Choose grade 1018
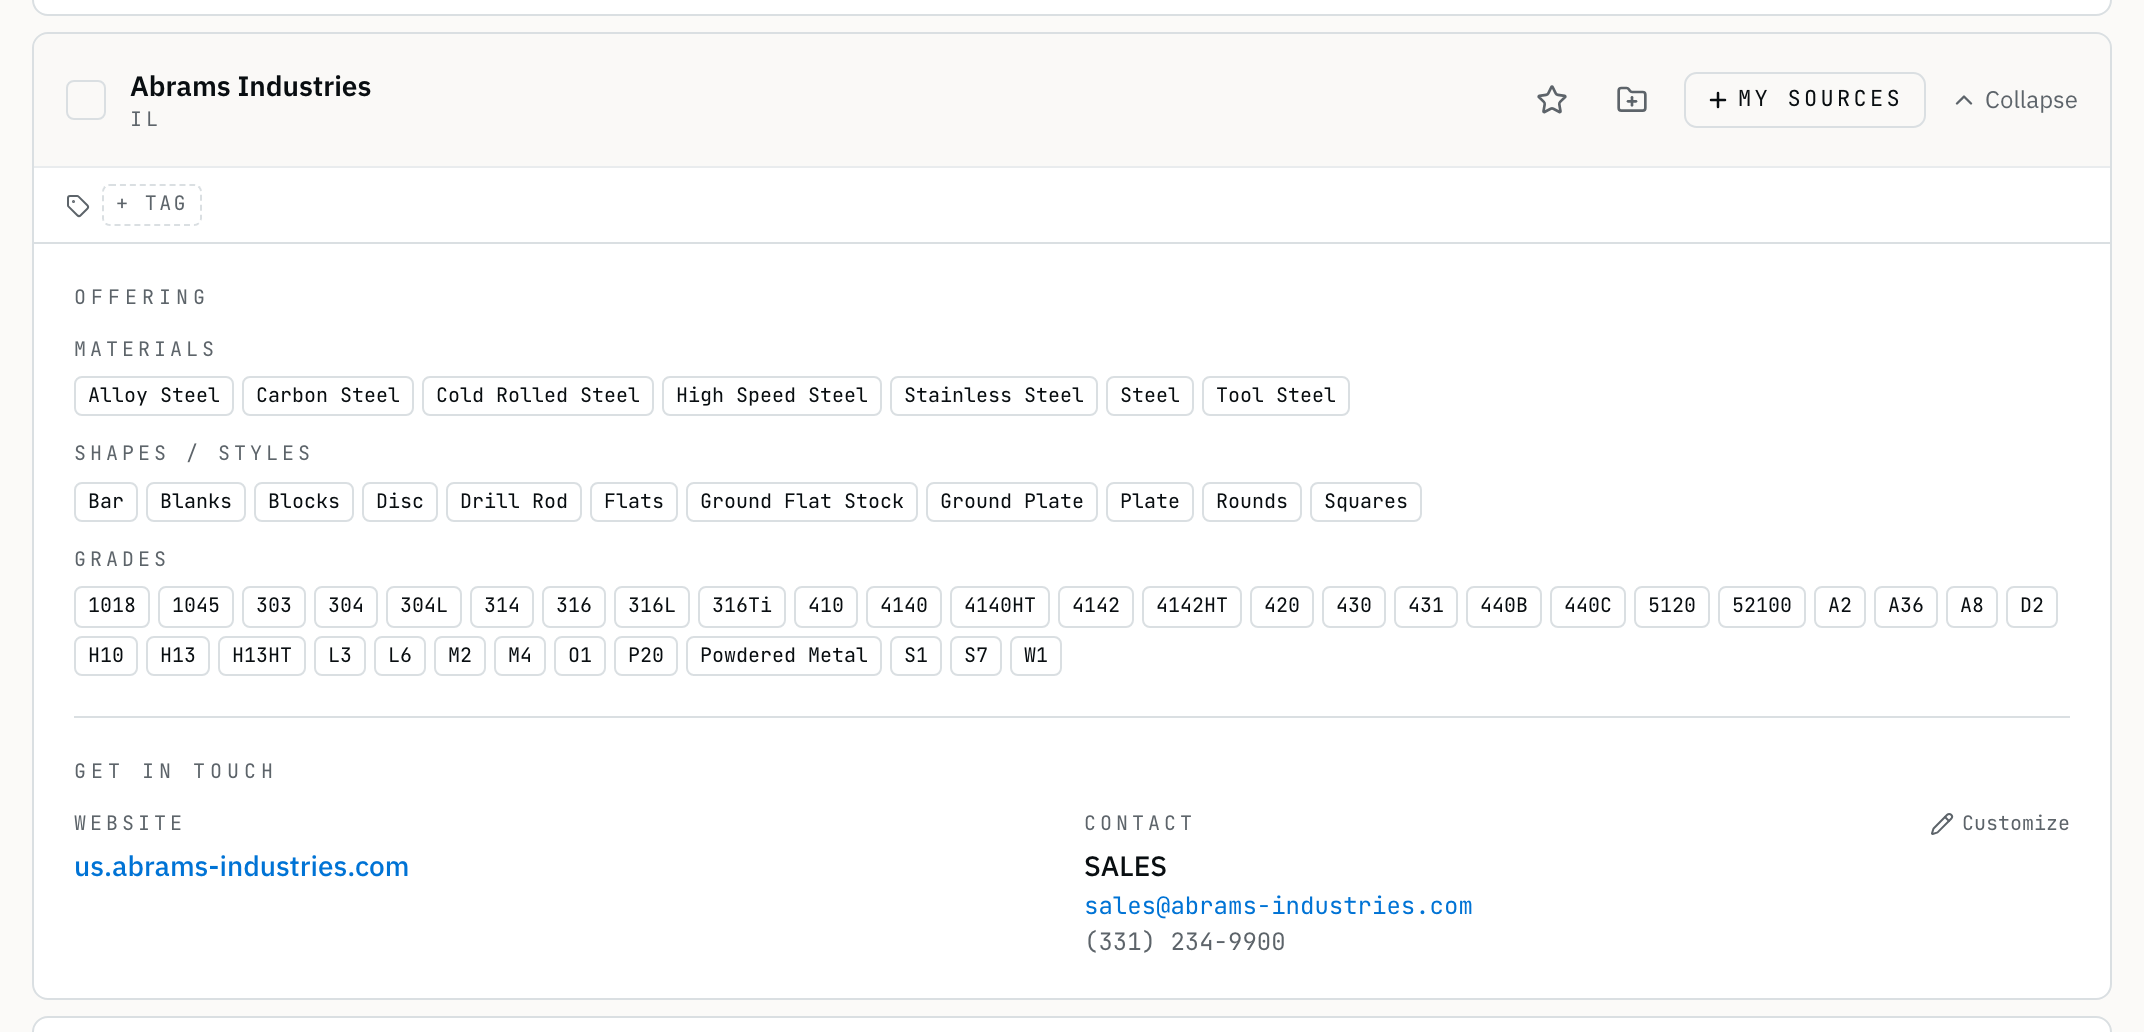 click(112, 606)
